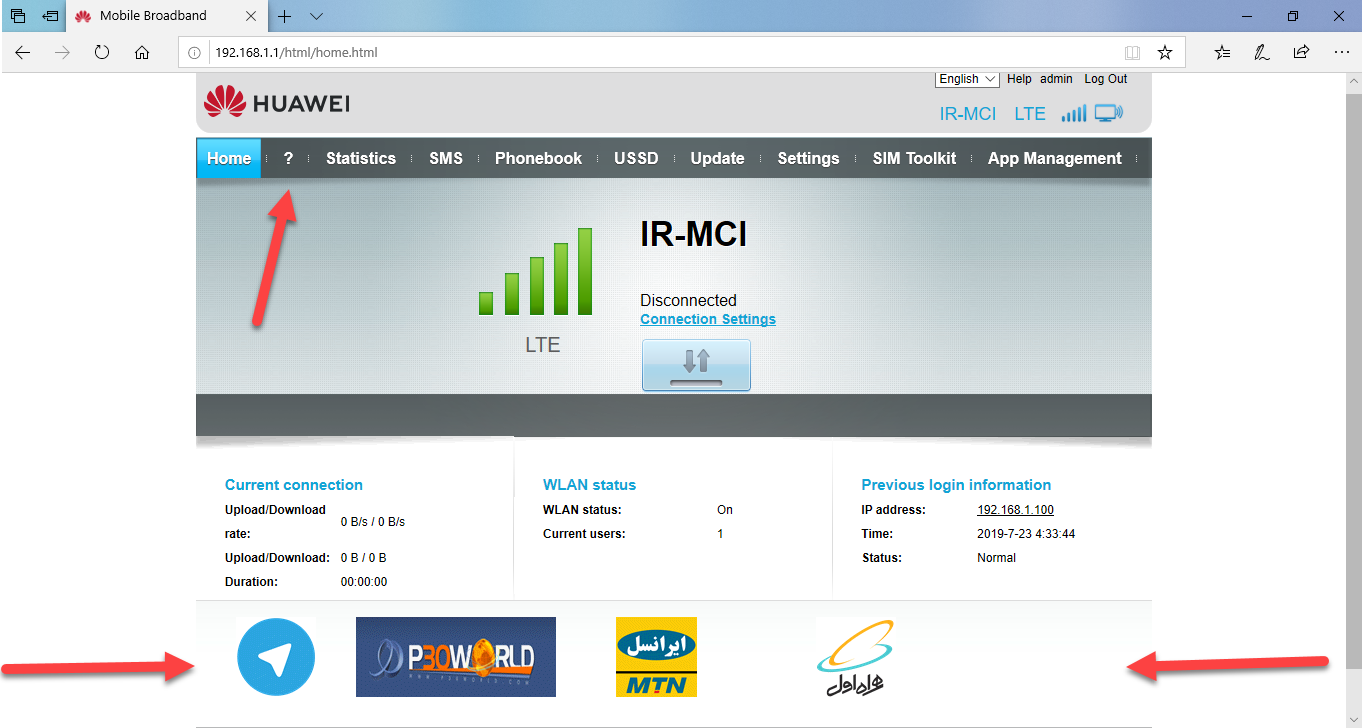Open the SIM Toolkit menu
The image size is (1362, 728).
point(914,158)
